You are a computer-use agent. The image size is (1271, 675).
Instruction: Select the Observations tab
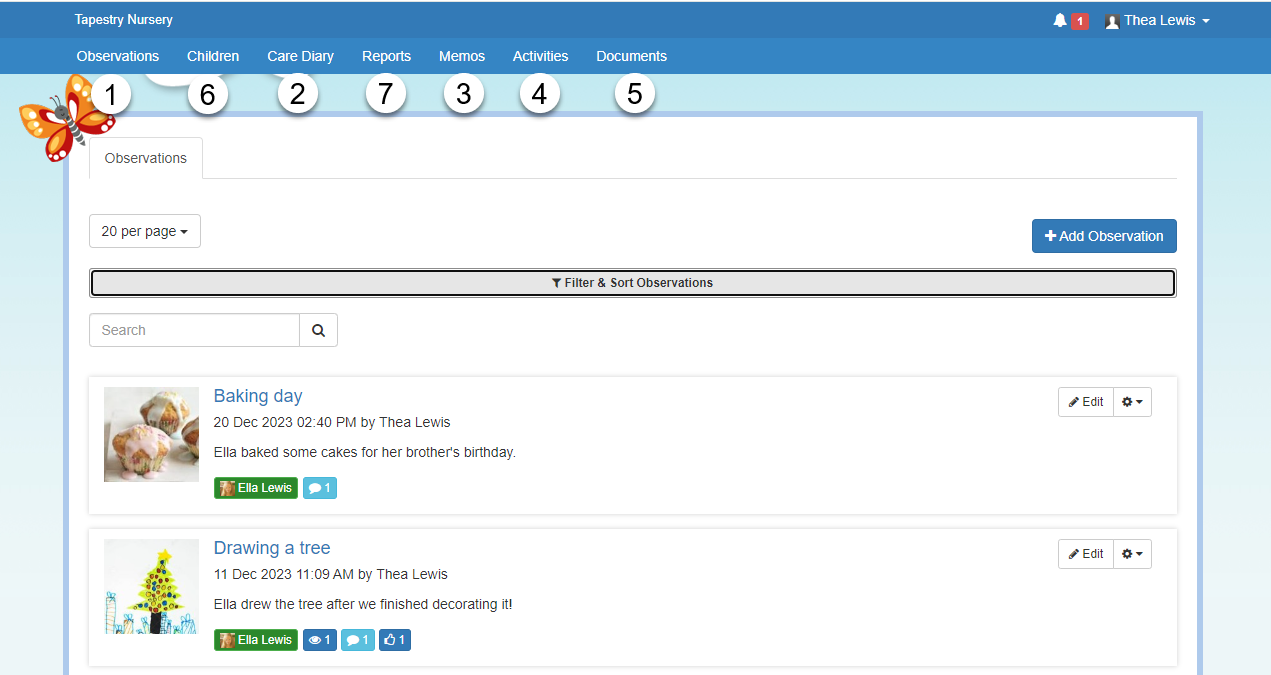click(146, 158)
